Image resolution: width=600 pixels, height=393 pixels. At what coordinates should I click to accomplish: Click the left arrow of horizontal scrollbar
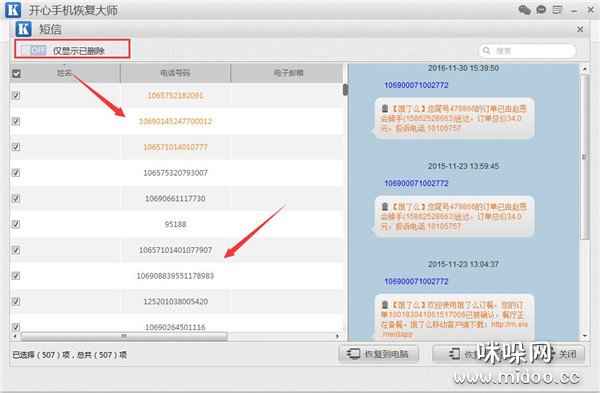click(x=15, y=336)
